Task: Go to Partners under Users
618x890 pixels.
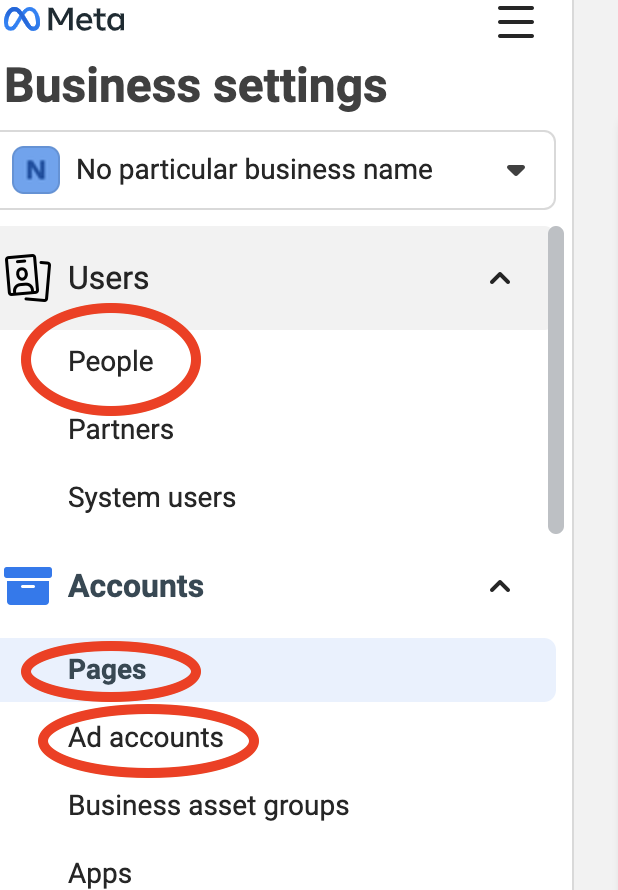Action: click(x=120, y=430)
